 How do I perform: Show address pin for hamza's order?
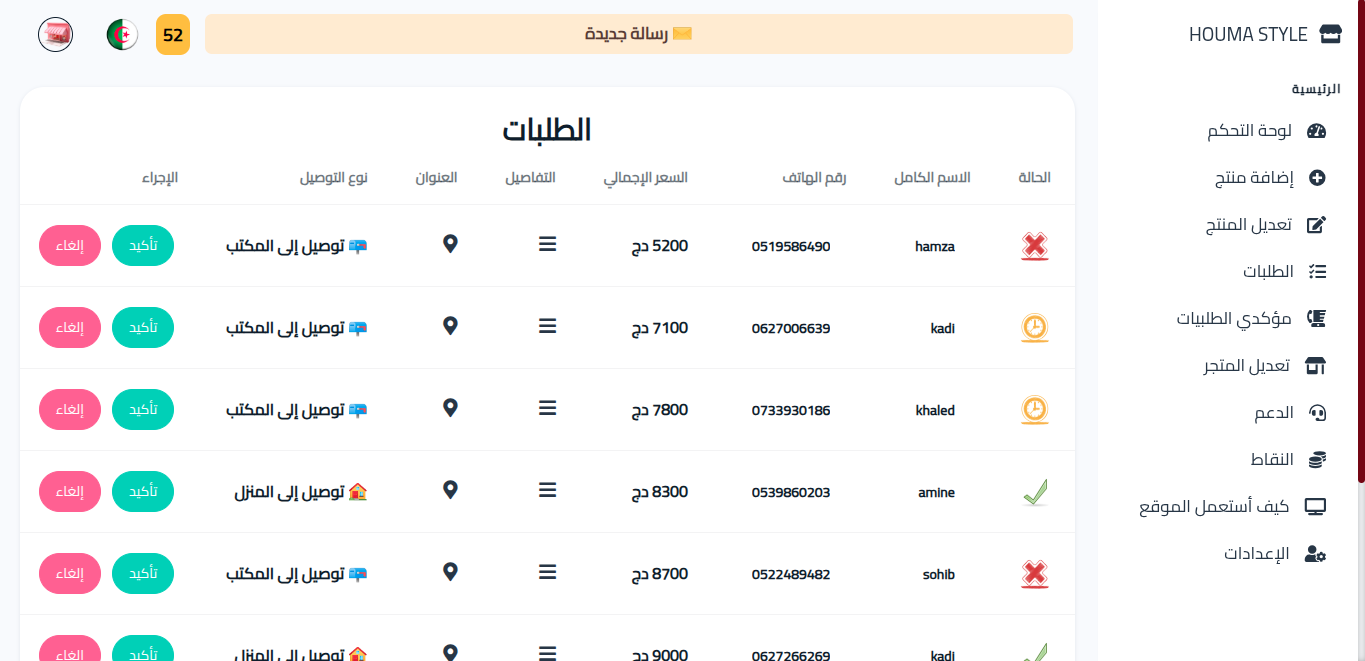point(450,244)
